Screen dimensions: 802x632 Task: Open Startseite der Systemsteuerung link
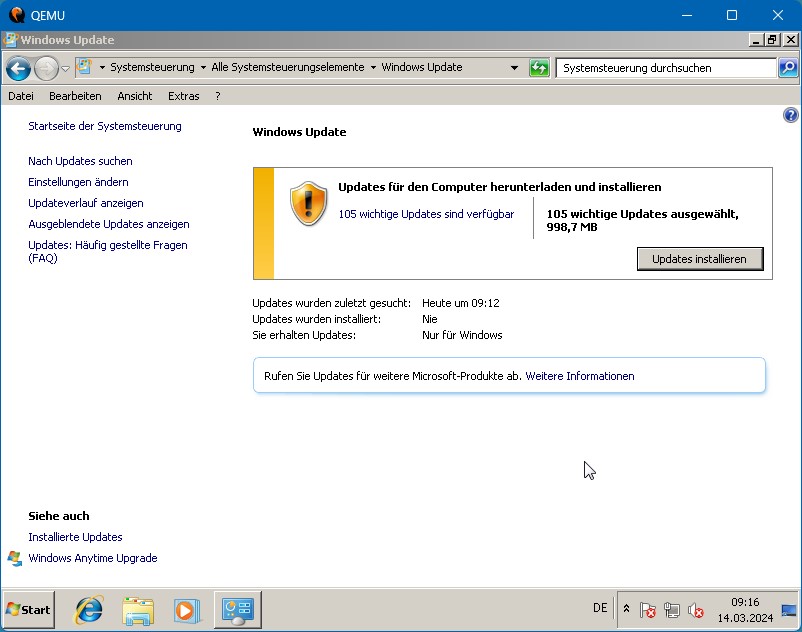105,126
